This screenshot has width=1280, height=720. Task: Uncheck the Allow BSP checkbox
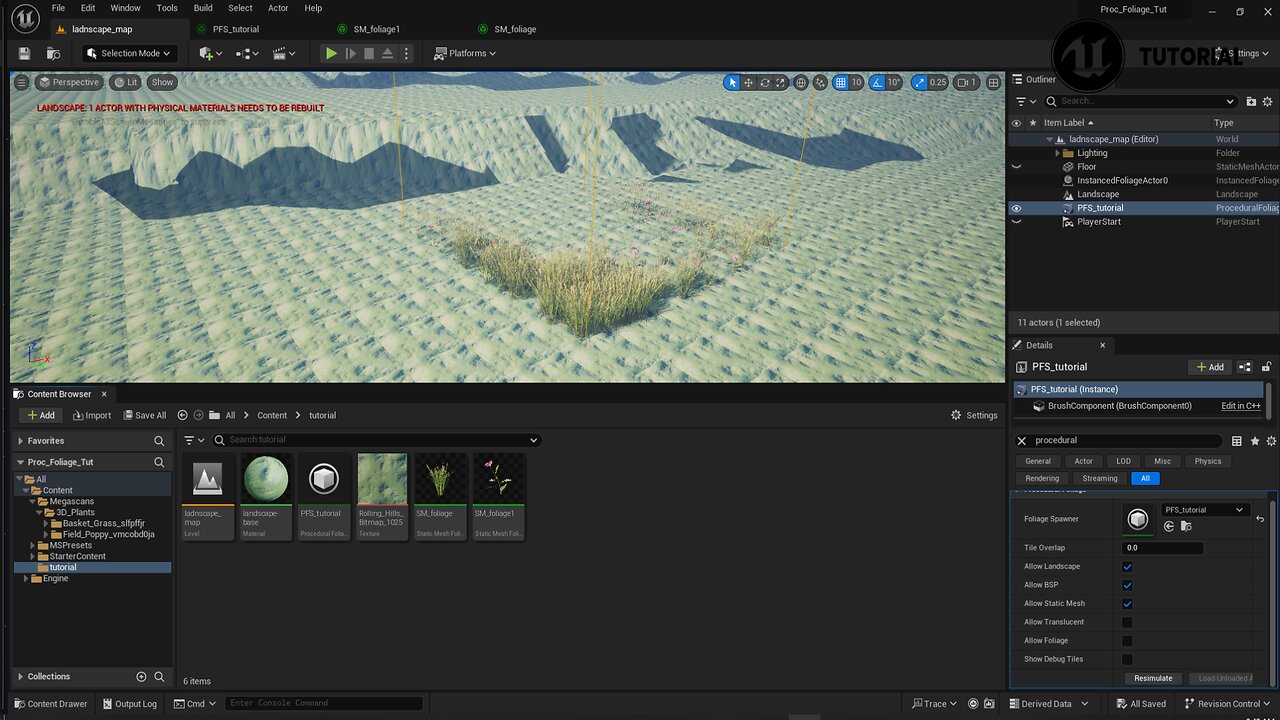(x=1127, y=585)
